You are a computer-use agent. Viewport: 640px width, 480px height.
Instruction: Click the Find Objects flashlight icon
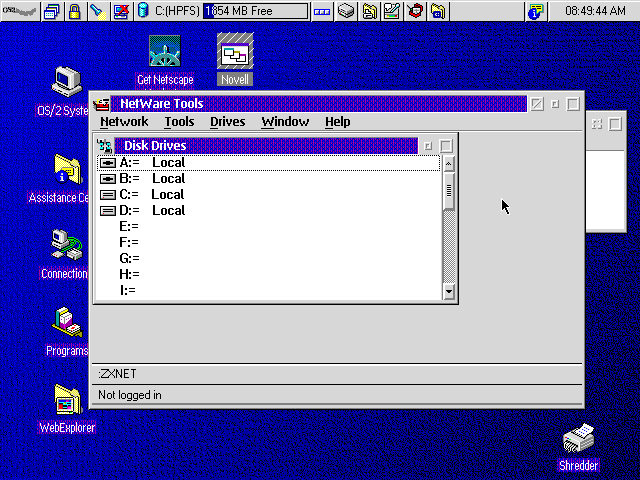tap(98, 11)
